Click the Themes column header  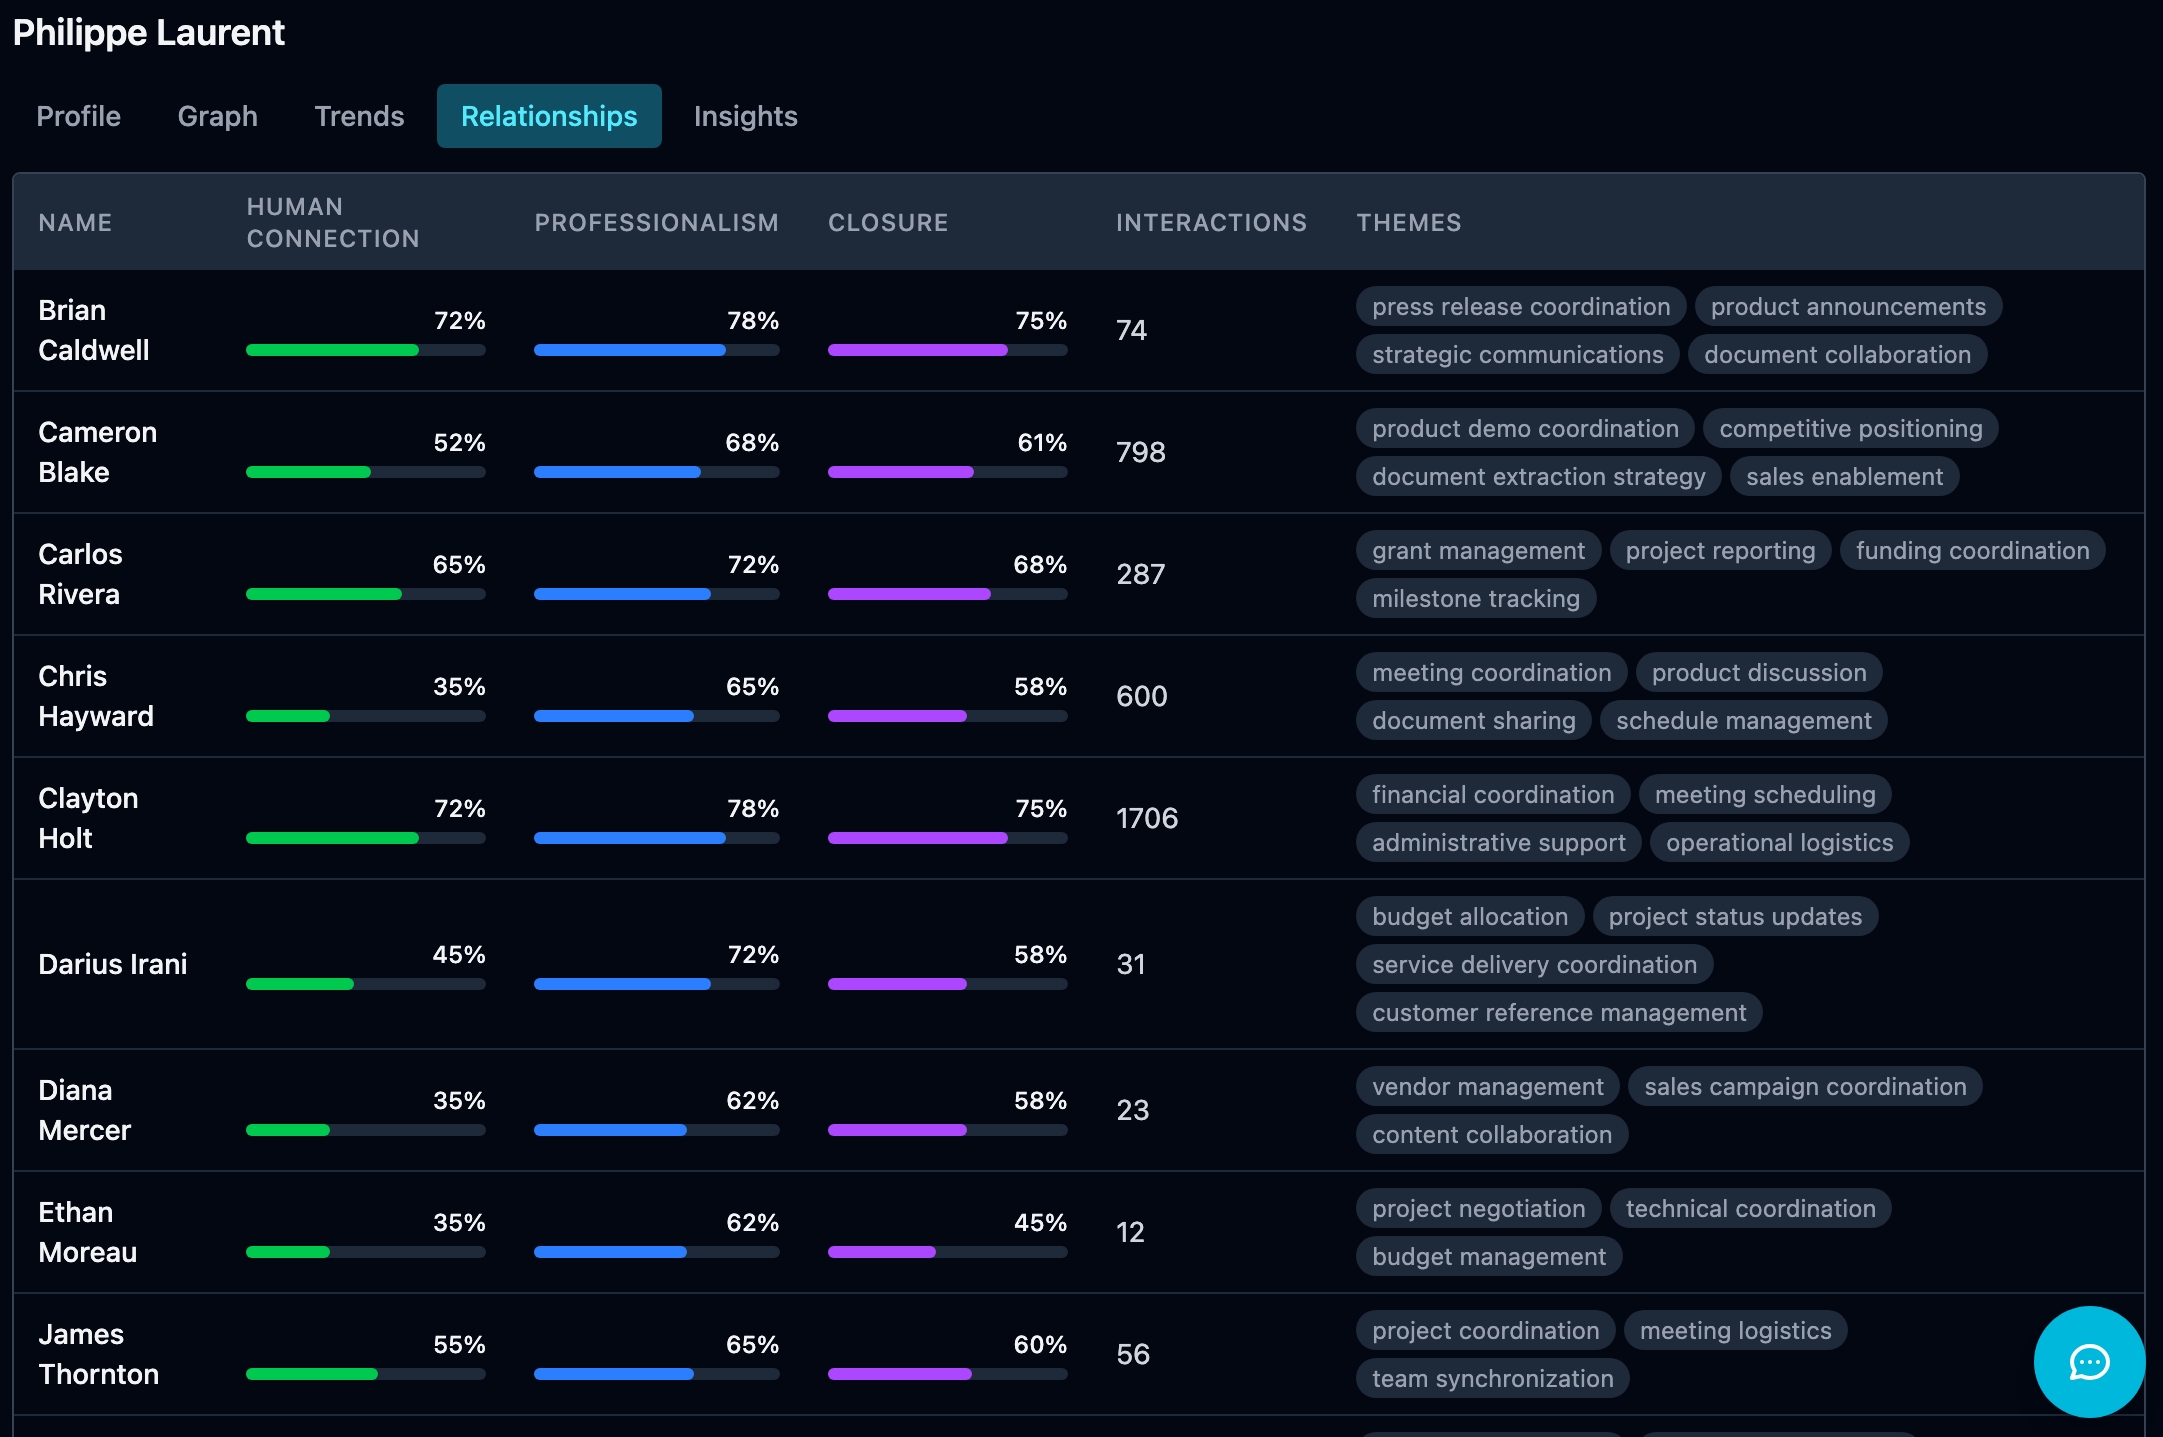click(x=1408, y=222)
